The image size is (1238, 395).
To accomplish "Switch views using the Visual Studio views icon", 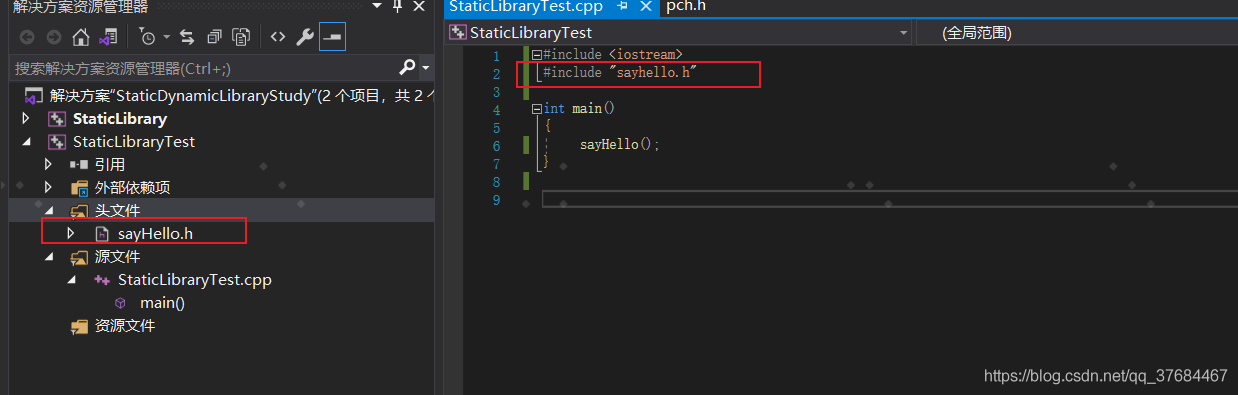I will pyautogui.click(x=109, y=37).
